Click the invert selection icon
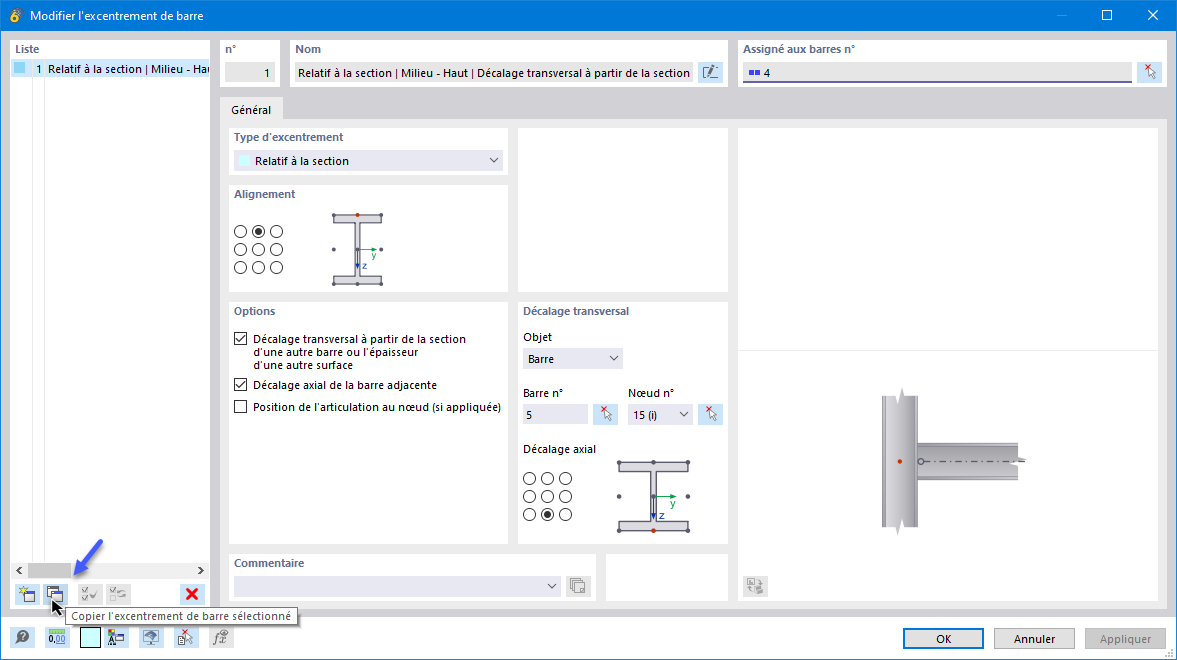This screenshot has width=1177, height=660. coord(118,595)
